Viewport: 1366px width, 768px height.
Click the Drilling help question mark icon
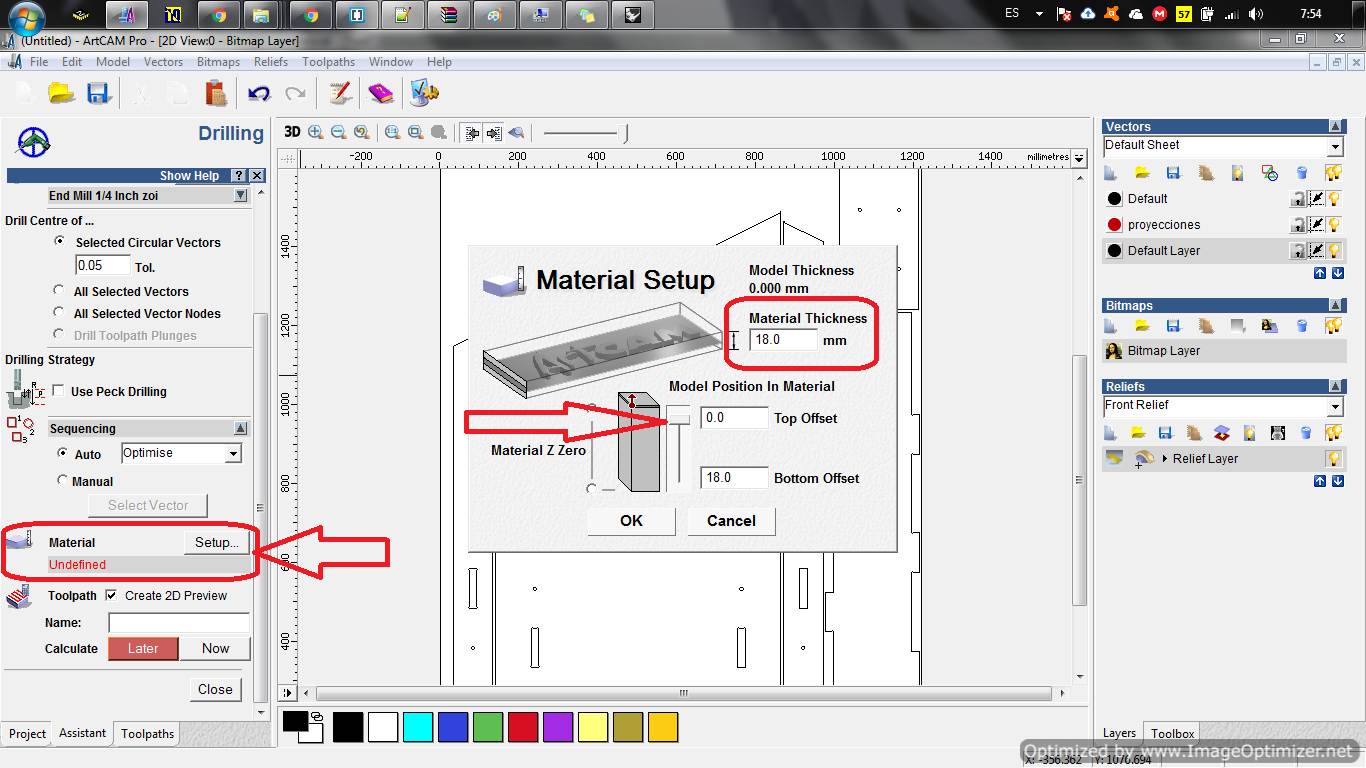pyautogui.click(x=239, y=175)
